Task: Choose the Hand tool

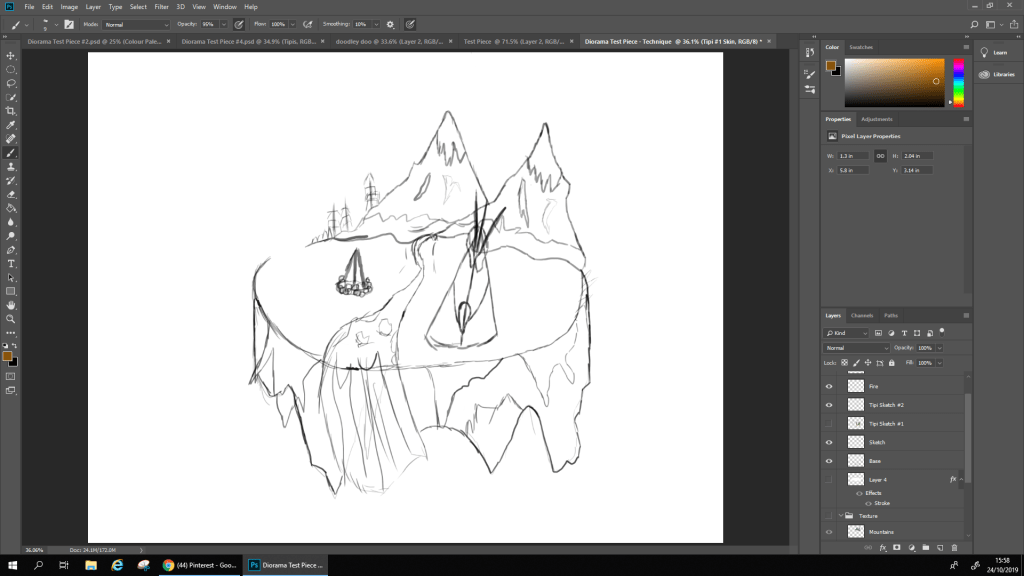Action: tap(11, 305)
